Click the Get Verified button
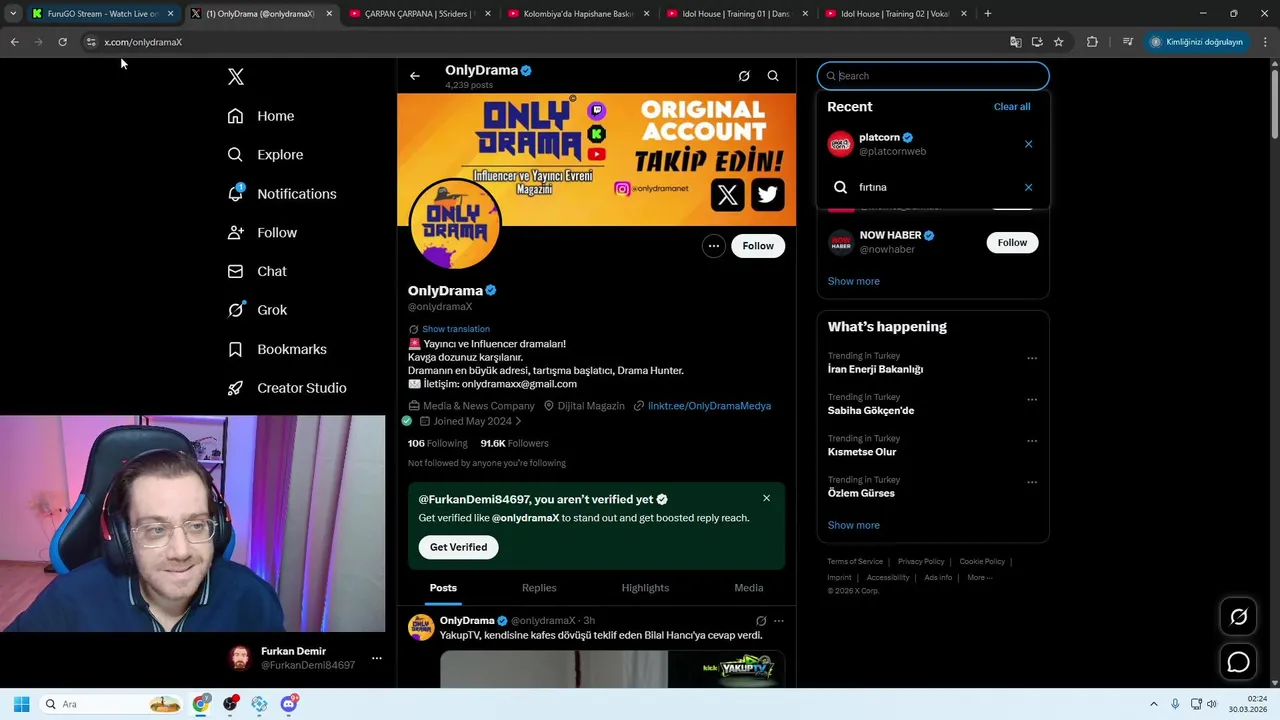Viewport: 1280px width, 720px height. coord(458,547)
